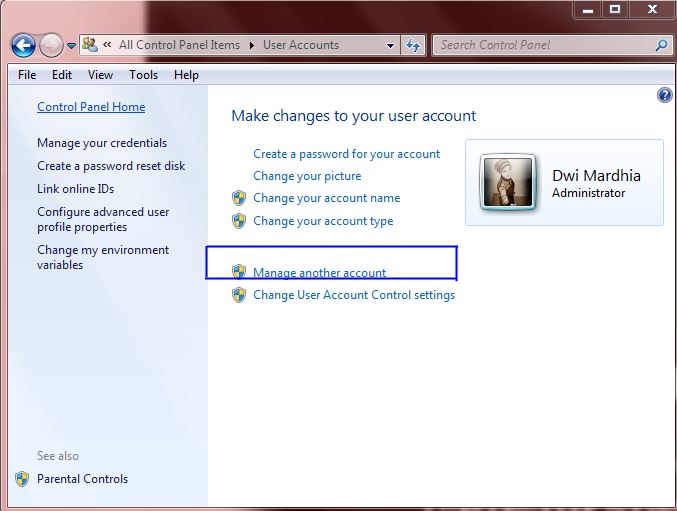Click All Control Panel Items breadcrumb
Image resolution: width=677 pixels, height=511 pixels.
point(179,45)
